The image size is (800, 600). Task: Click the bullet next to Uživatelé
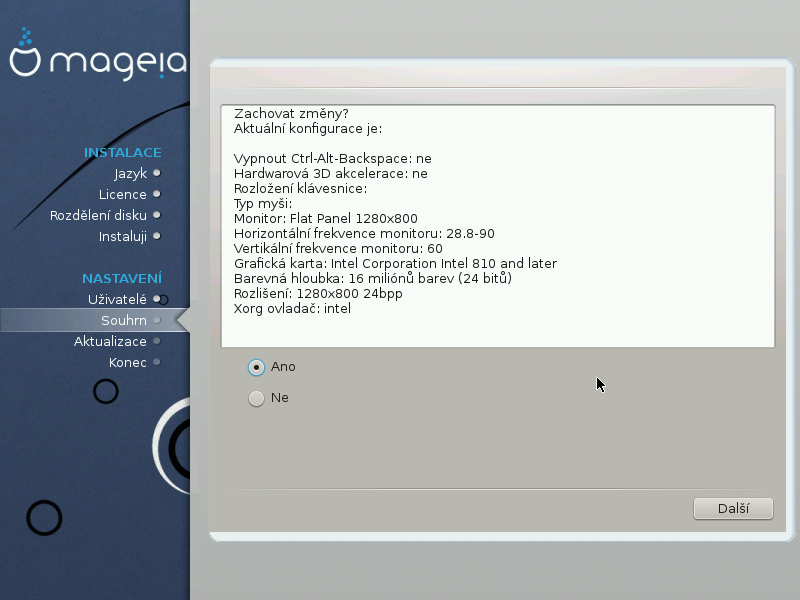(x=157, y=299)
